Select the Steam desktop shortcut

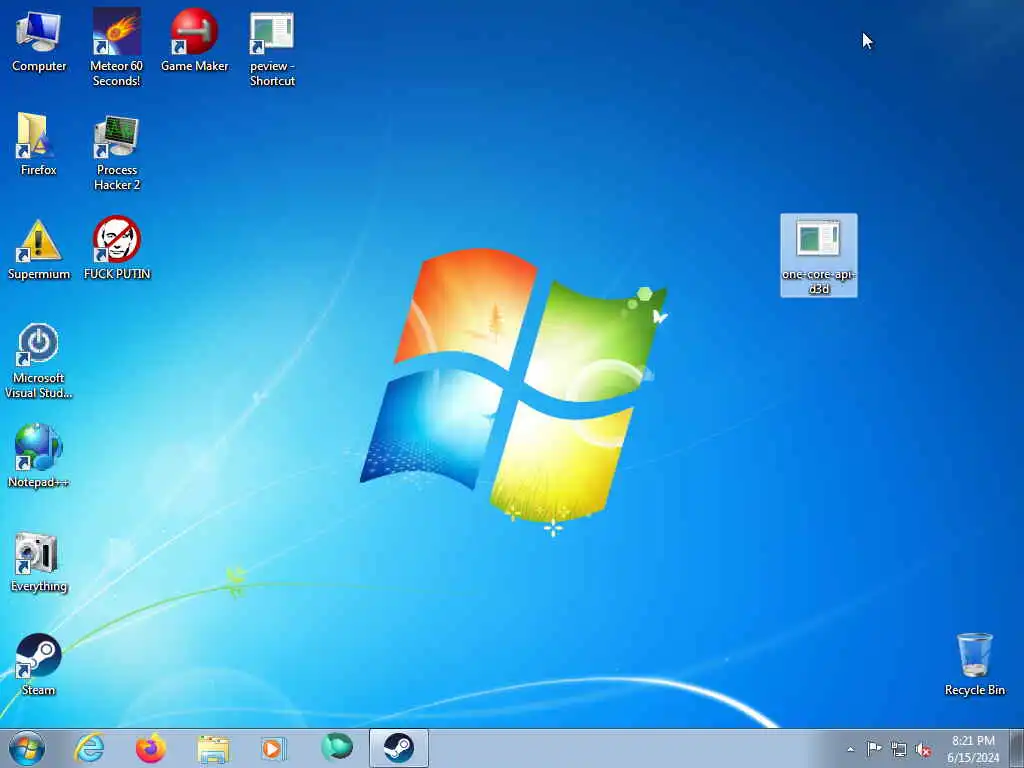39,664
